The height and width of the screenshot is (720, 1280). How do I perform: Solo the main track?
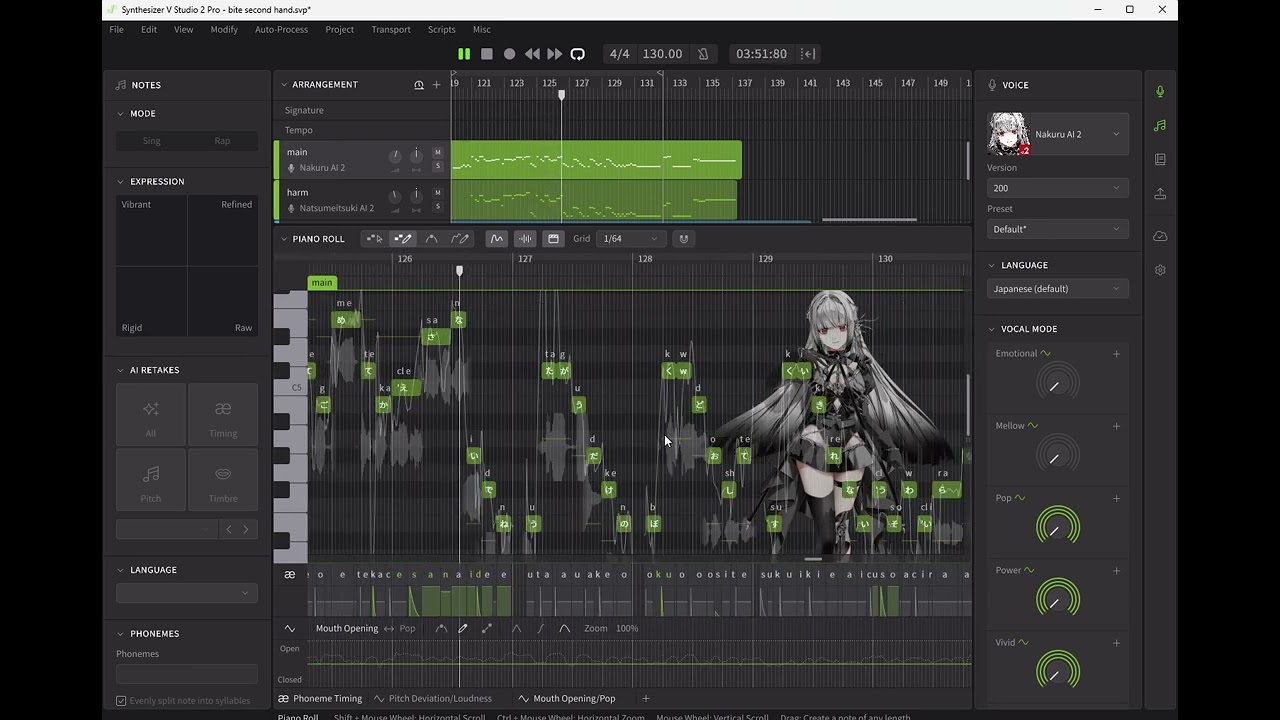point(437,166)
